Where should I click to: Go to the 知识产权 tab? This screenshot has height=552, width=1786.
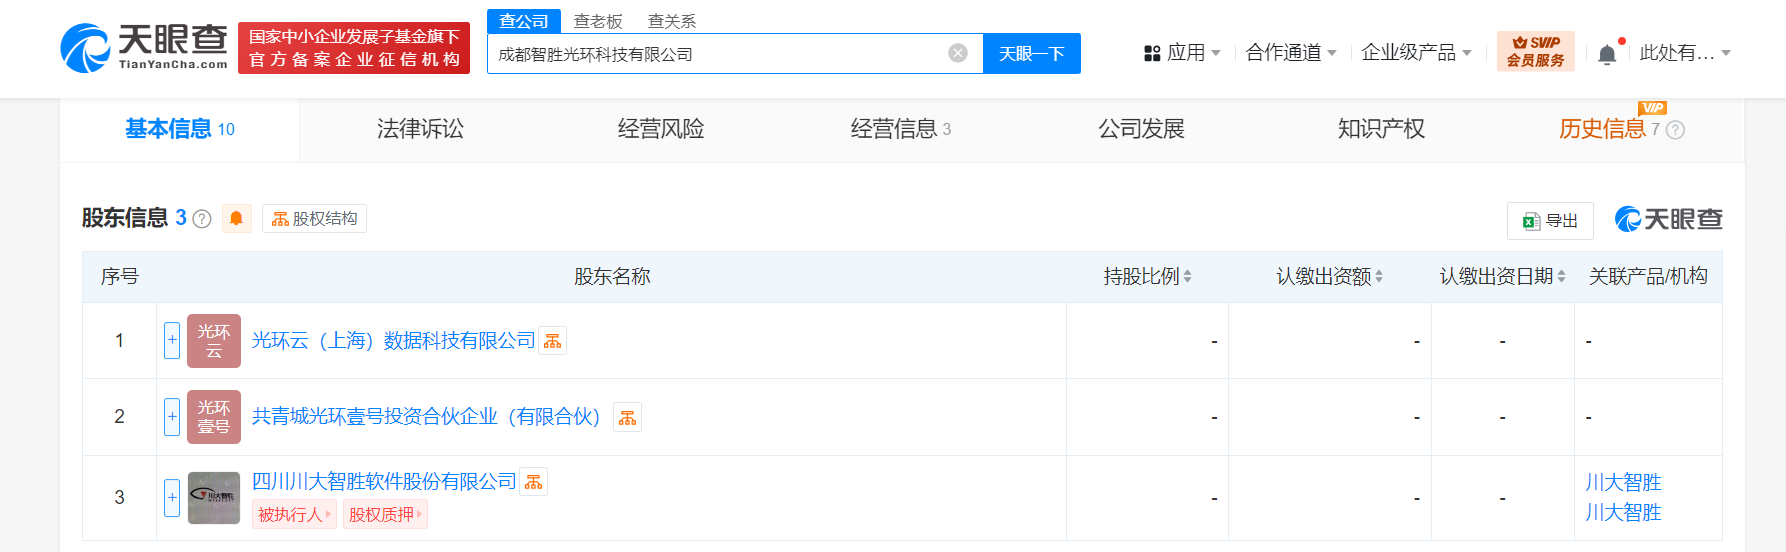tap(1381, 129)
